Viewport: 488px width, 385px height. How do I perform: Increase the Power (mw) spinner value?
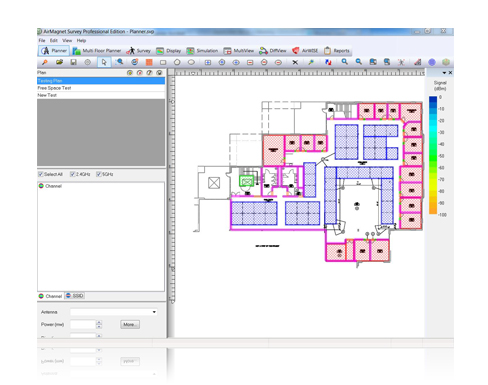click(99, 322)
